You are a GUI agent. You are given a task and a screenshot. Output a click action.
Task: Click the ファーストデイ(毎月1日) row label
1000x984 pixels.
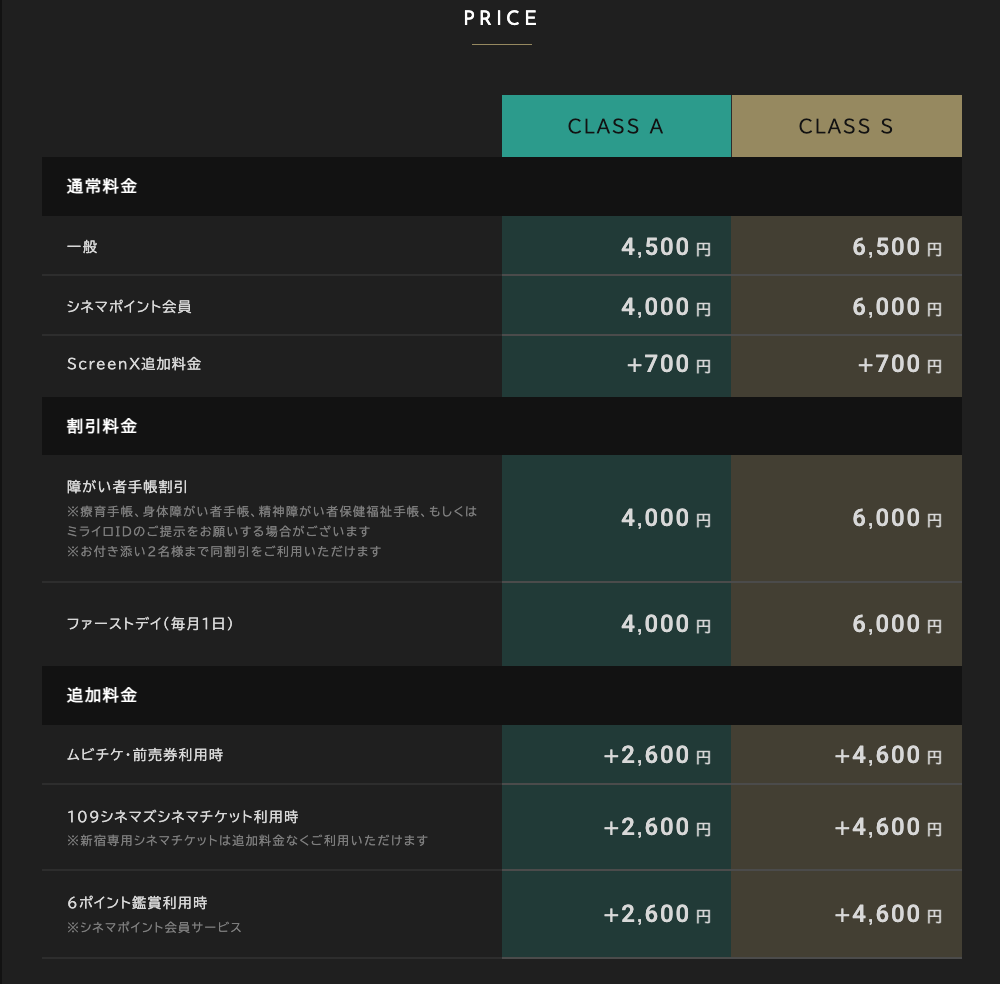tap(150, 624)
